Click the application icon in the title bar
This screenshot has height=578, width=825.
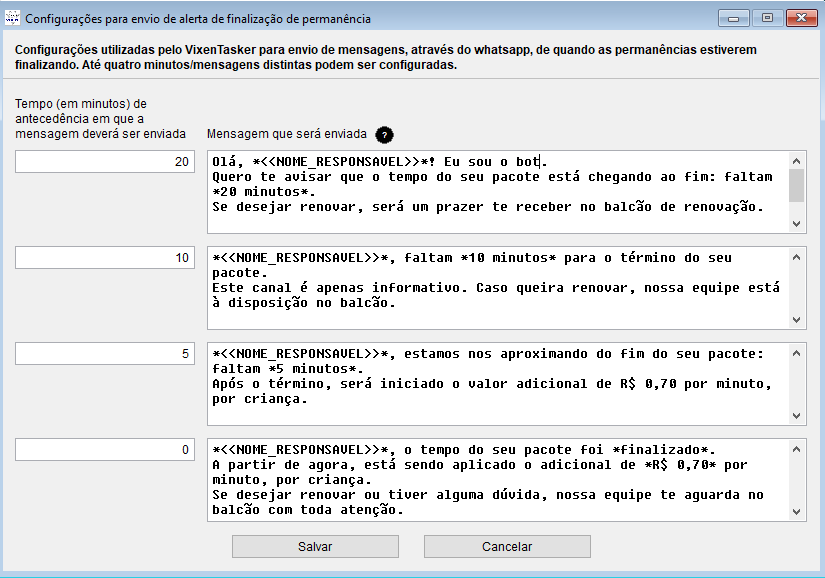coord(13,17)
